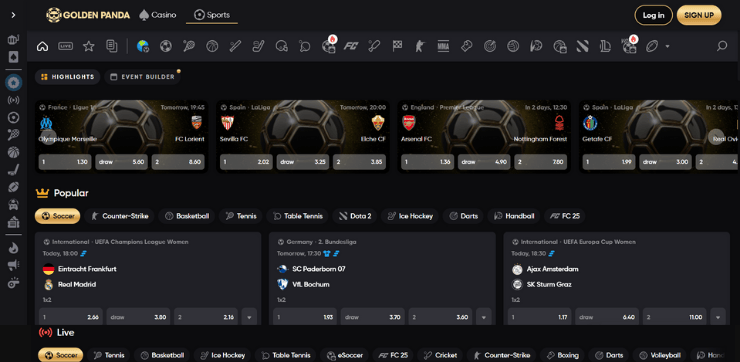Click the SIGN UP button

coord(699,15)
